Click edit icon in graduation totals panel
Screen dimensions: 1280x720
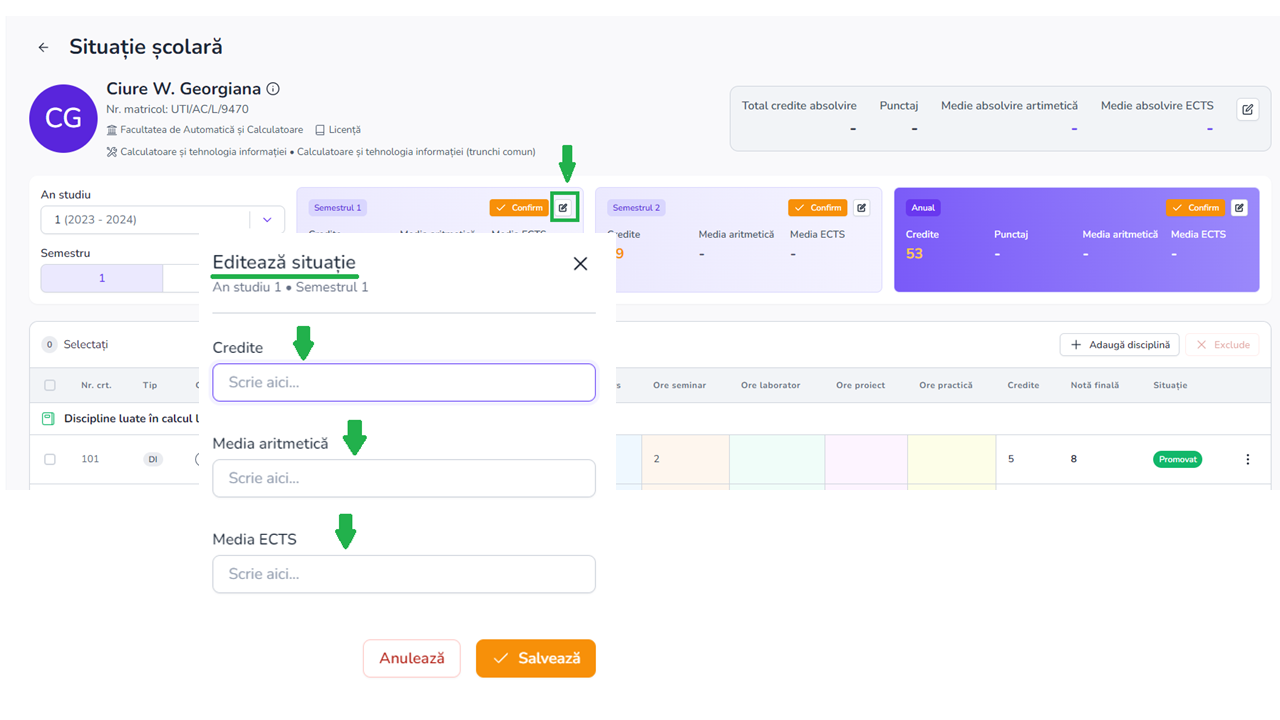(1247, 110)
